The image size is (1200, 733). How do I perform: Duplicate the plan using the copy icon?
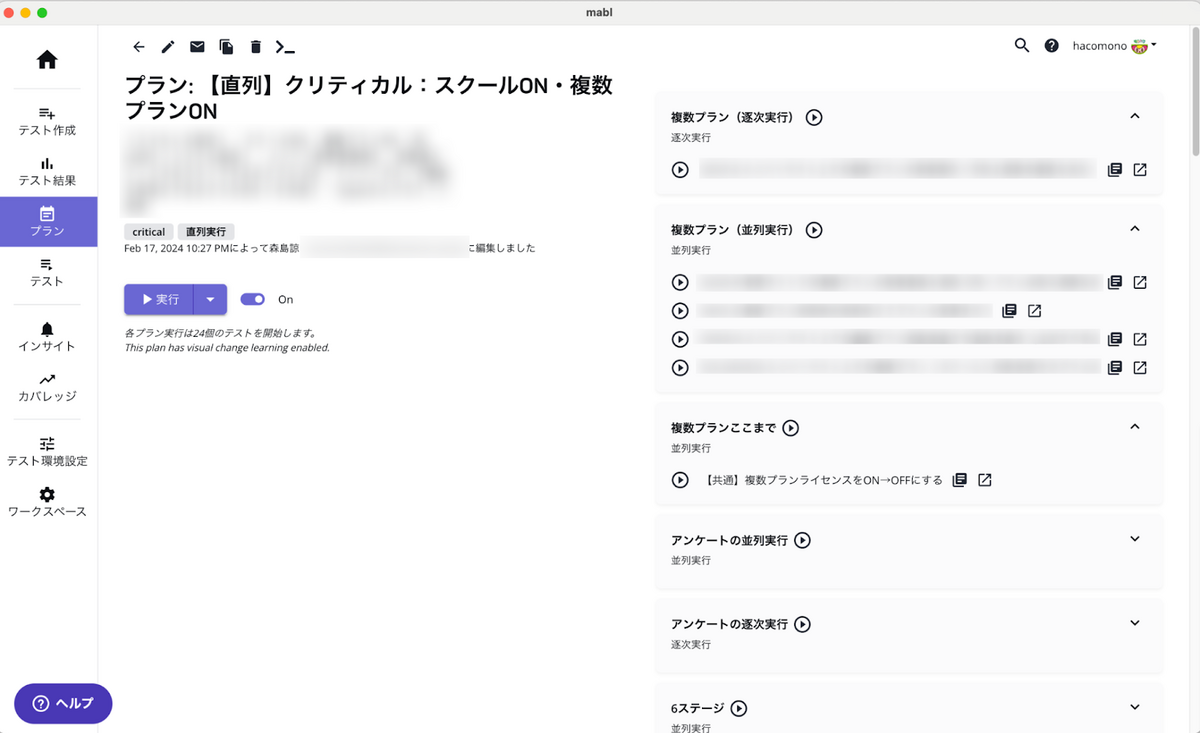pos(226,46)
